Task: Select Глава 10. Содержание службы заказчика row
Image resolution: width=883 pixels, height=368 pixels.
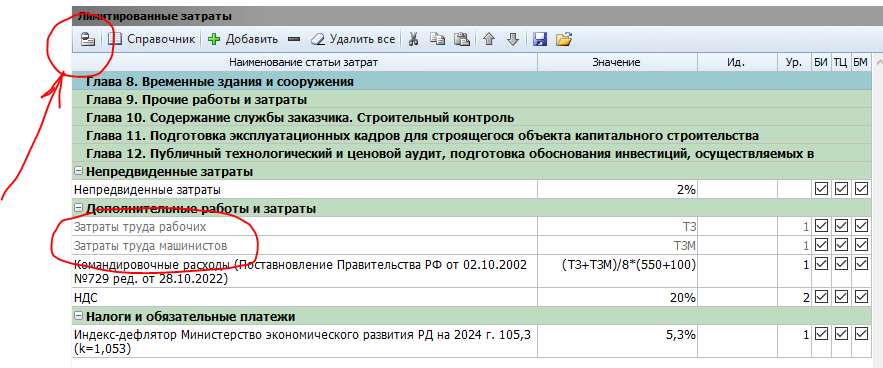Action: pyautogui.click(x=471, y=118)
